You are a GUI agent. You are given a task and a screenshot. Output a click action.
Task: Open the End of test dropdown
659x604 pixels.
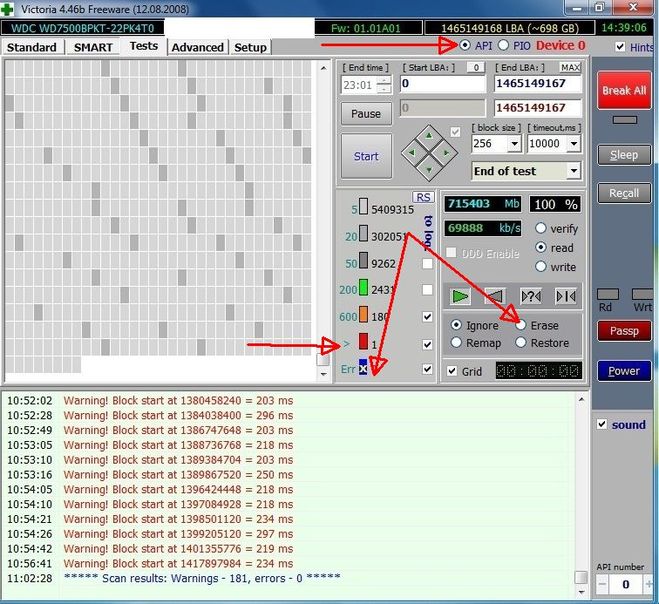click(574, 171)
